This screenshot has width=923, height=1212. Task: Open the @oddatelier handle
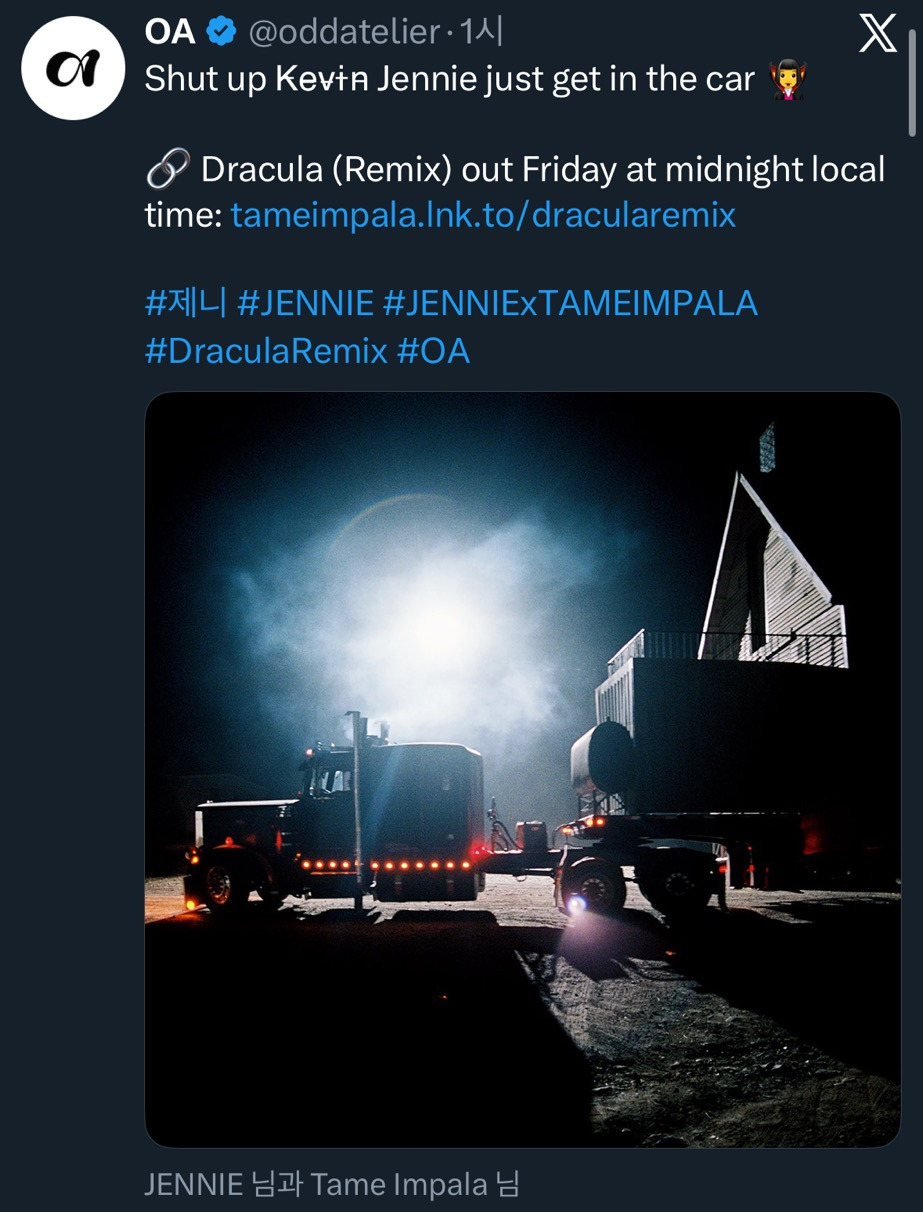[x=343, y=32]
